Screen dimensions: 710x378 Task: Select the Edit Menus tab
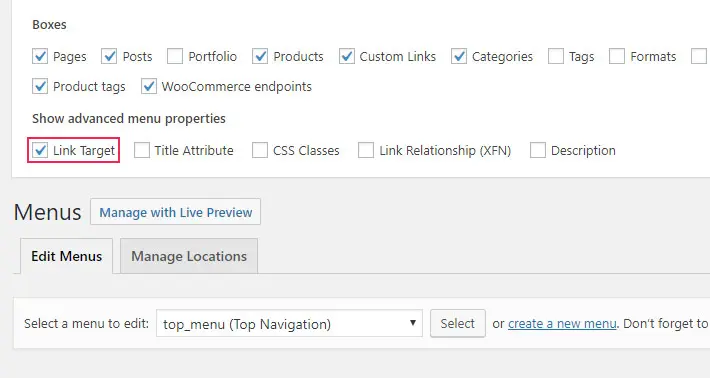coord(67,256)
